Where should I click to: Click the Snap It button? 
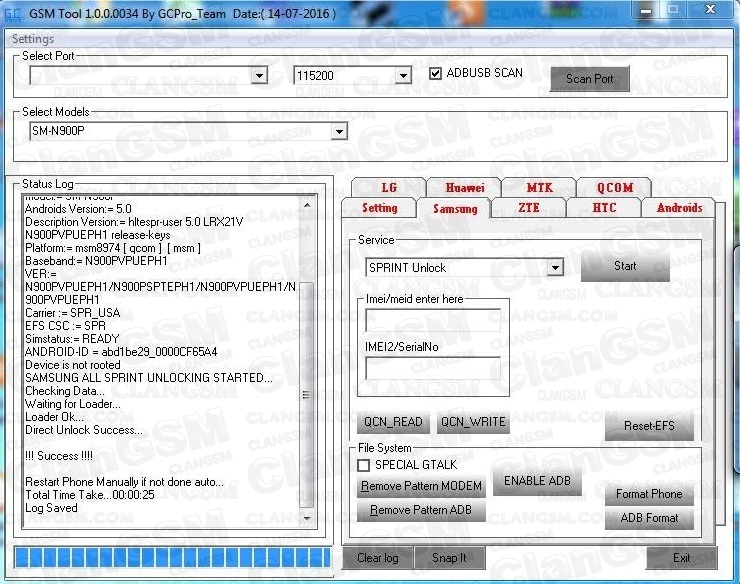point(449,558)
